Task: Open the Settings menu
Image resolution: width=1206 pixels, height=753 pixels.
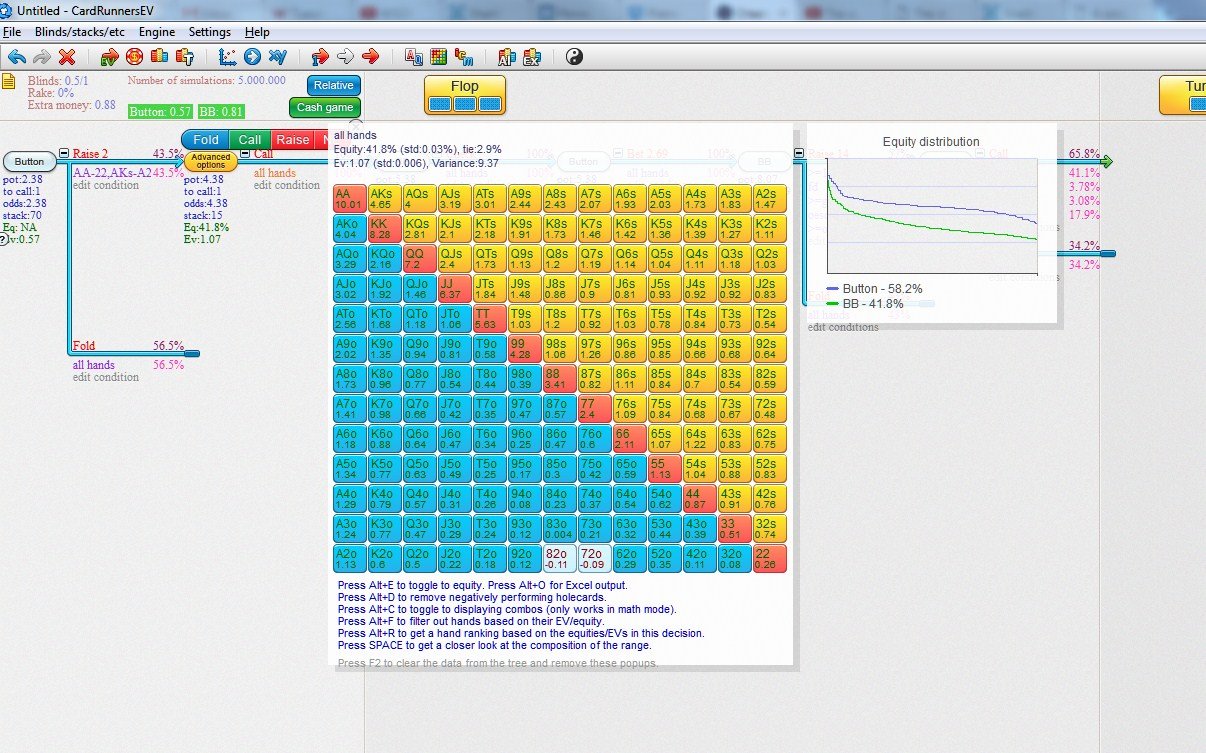Action: pos(210,32)
